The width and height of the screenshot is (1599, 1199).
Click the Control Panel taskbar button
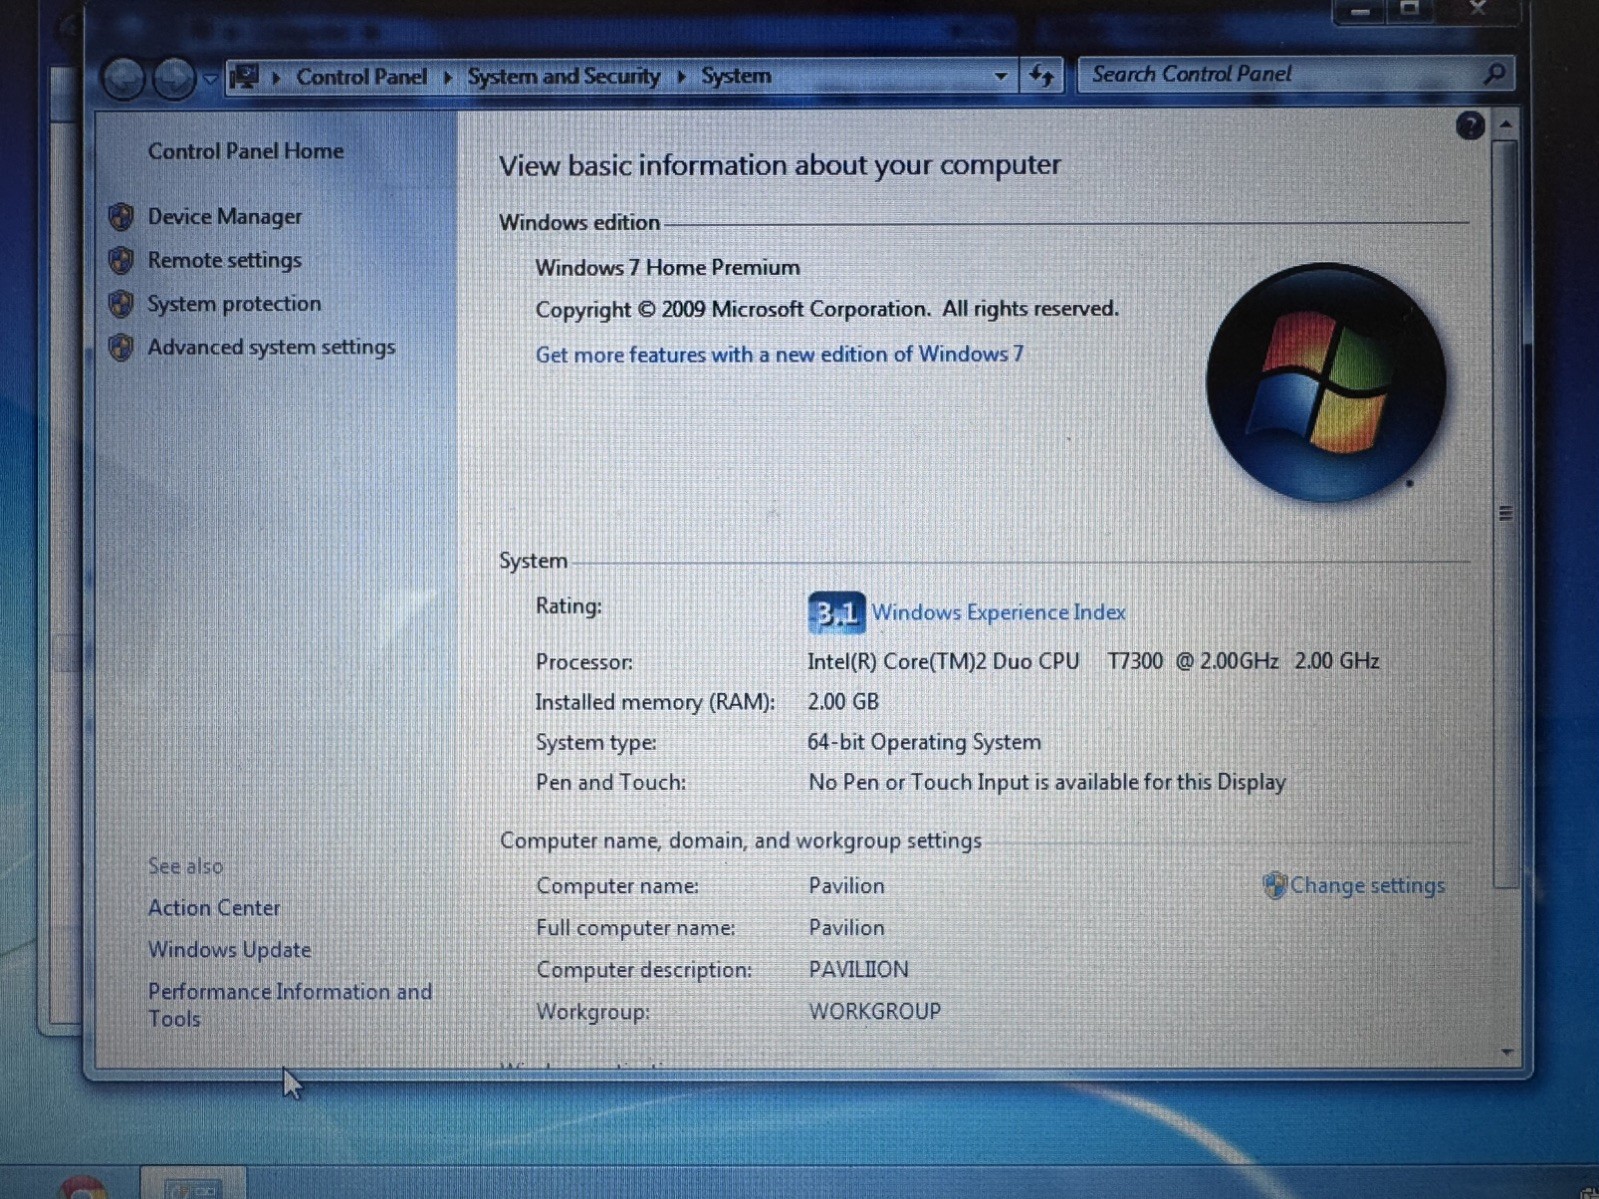[193, 1185]
